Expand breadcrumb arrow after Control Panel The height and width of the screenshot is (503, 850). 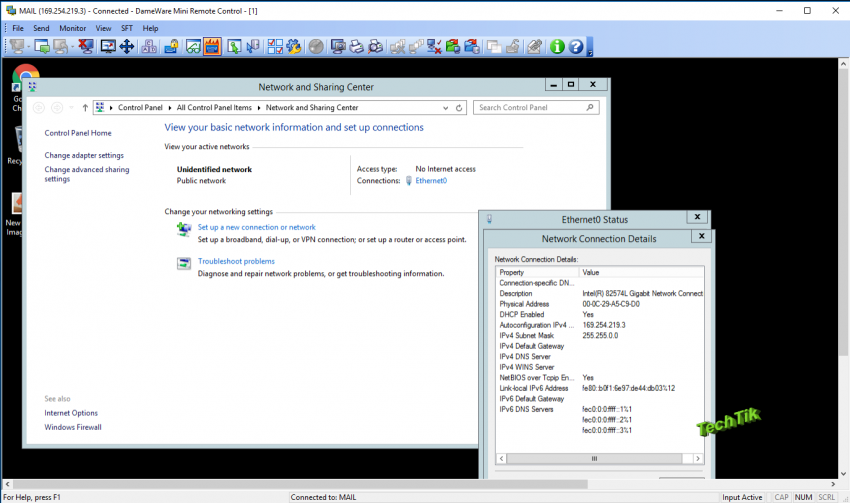[170, 108]
